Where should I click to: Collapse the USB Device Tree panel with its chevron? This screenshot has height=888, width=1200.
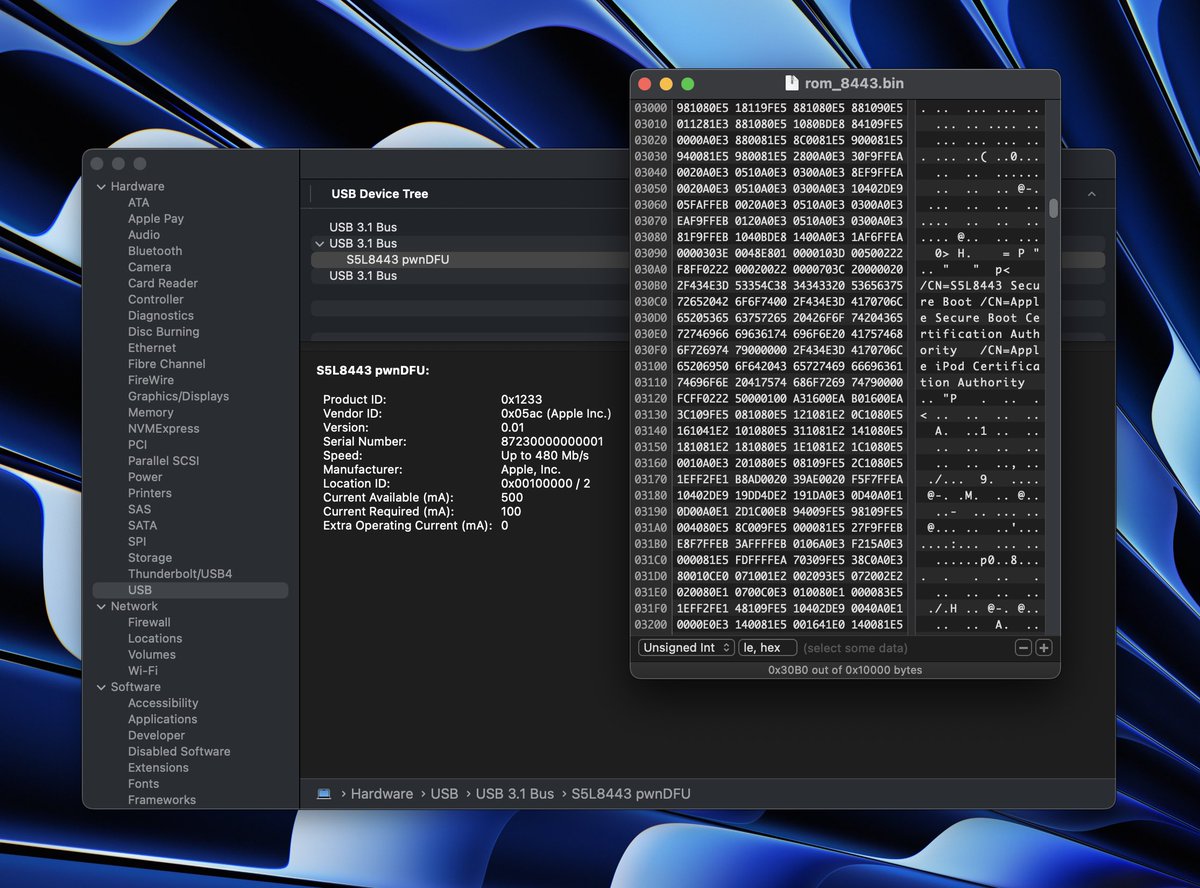[x=1091, y=193]
